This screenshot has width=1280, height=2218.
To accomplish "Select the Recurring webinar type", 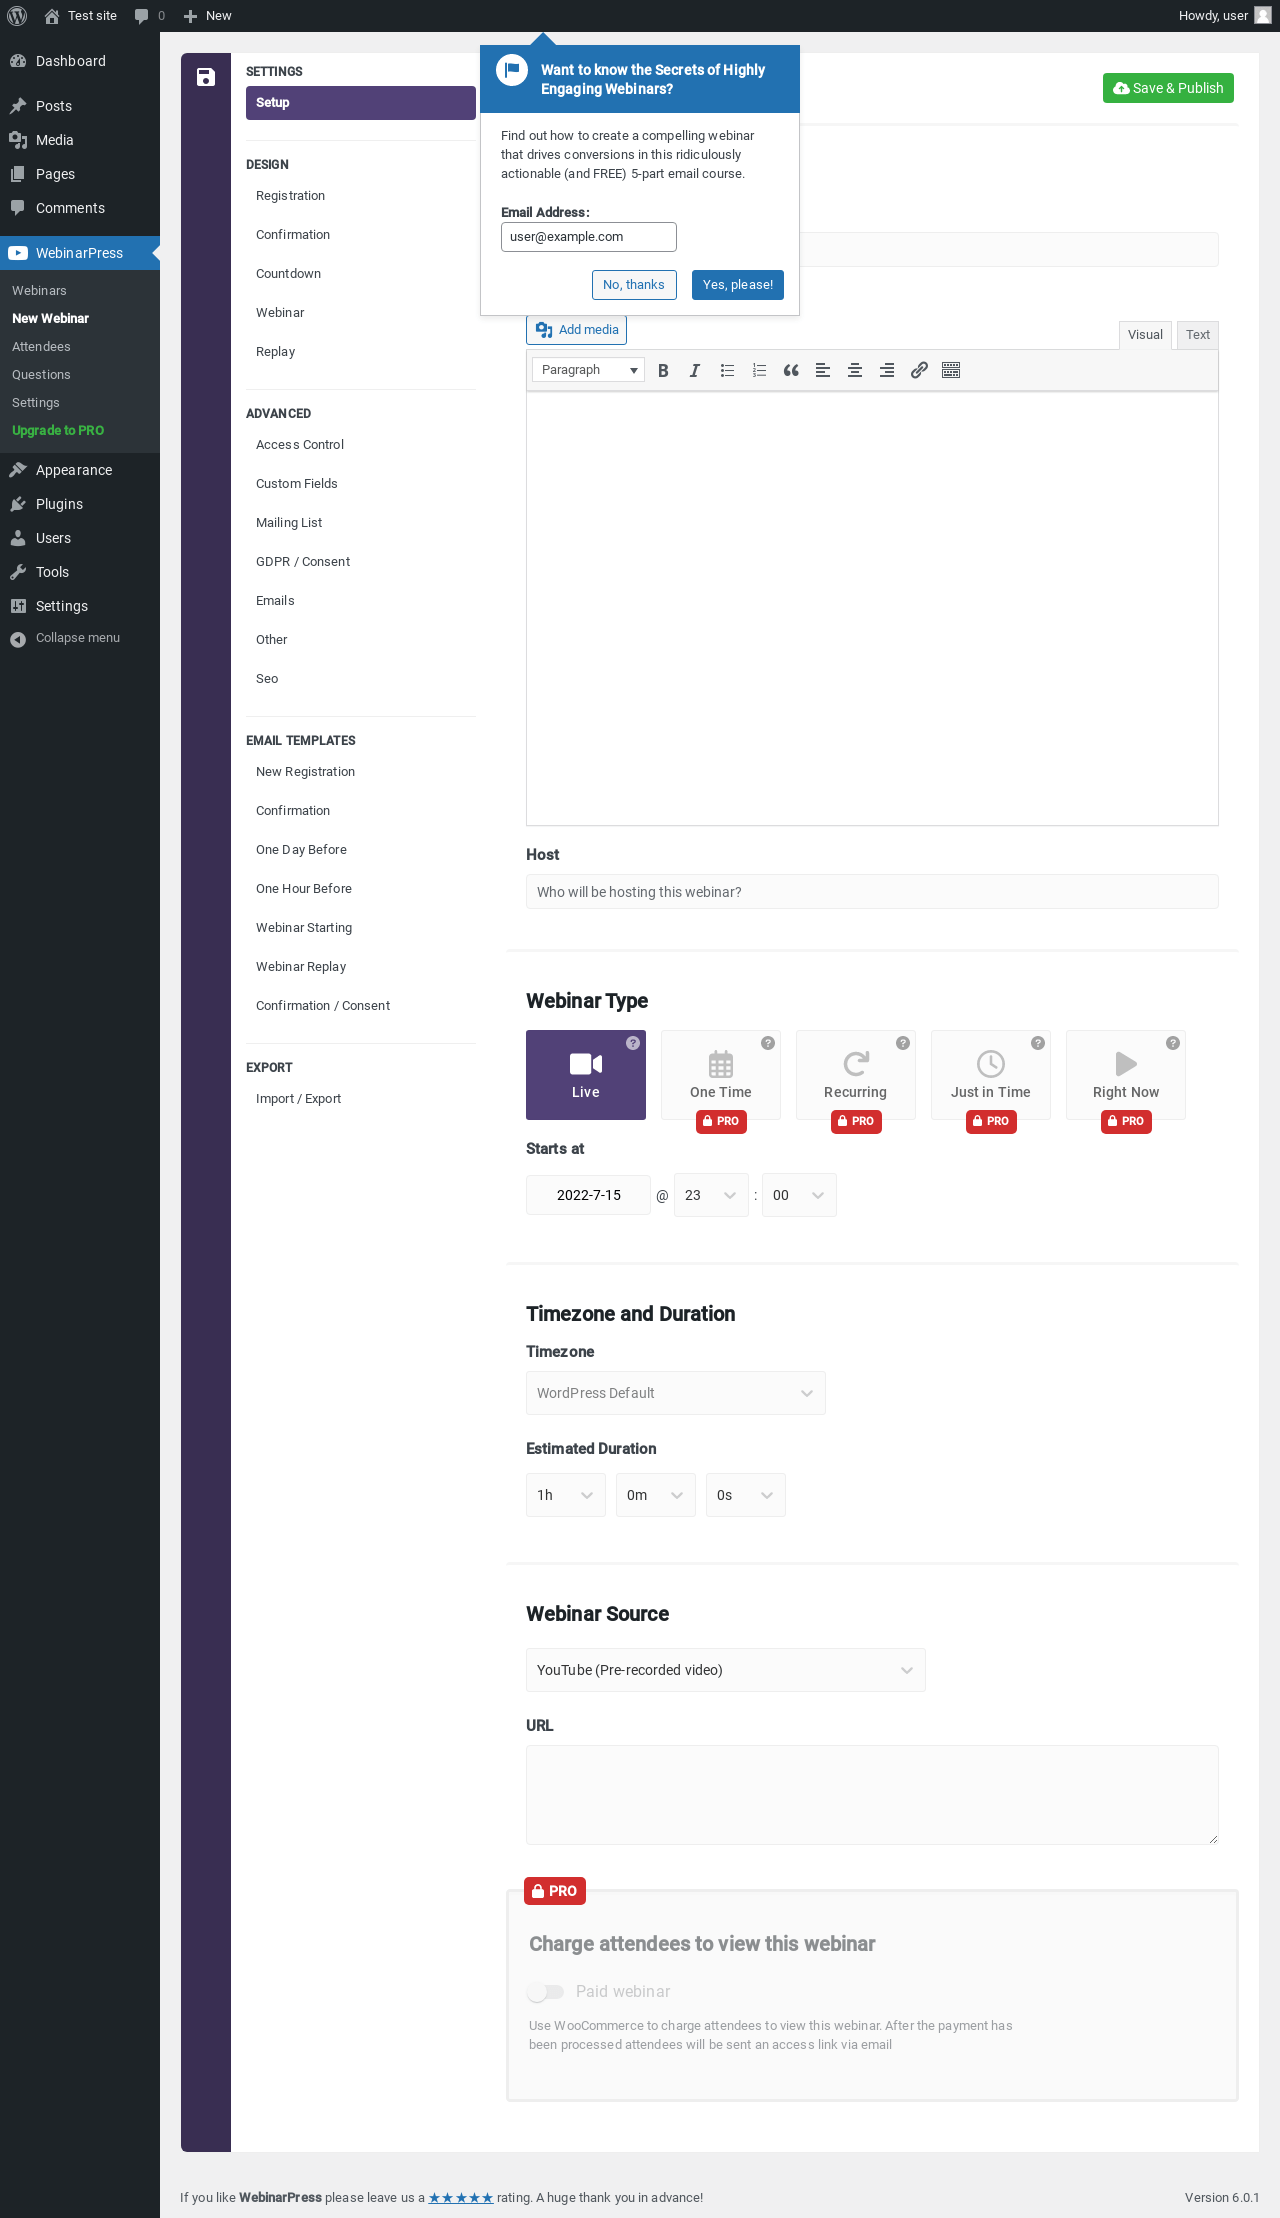I will point(856,1075).
